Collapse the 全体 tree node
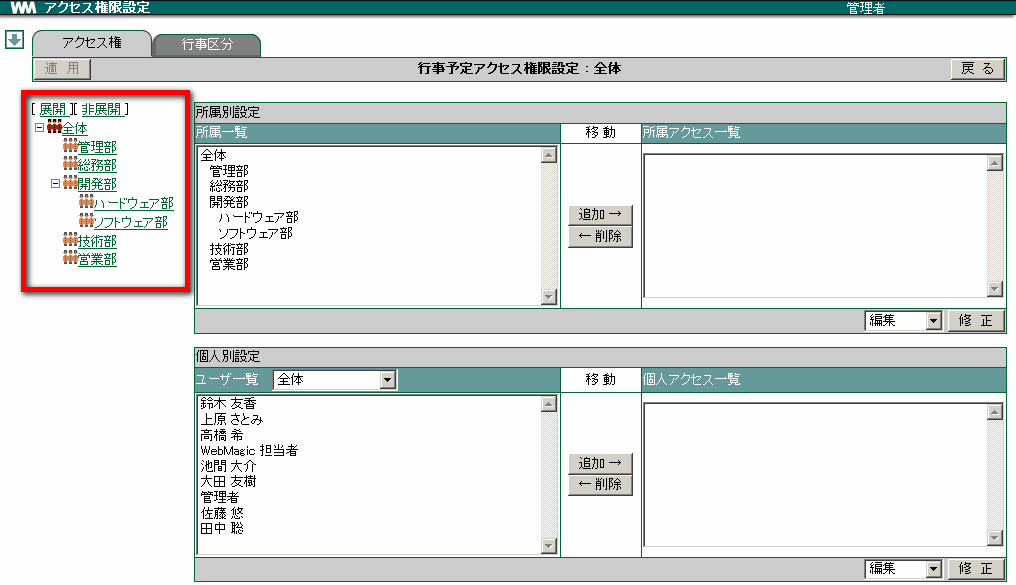Screen dimensions: 1016x585 (x=40, y=128)
